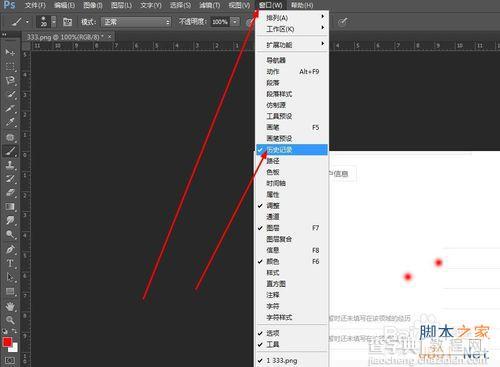
Task: Click the brush size 20 preview
Action: 44,22
